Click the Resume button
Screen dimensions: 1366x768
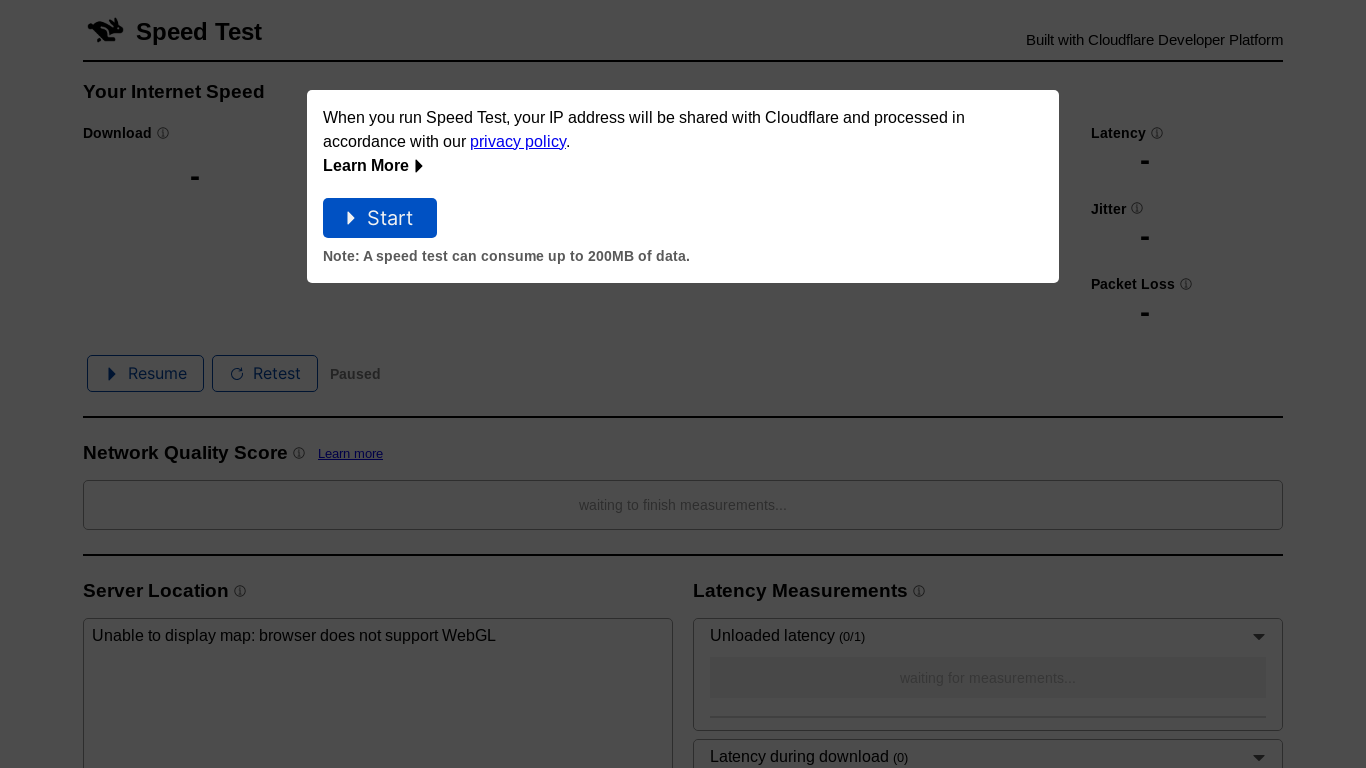pos(145,373)
